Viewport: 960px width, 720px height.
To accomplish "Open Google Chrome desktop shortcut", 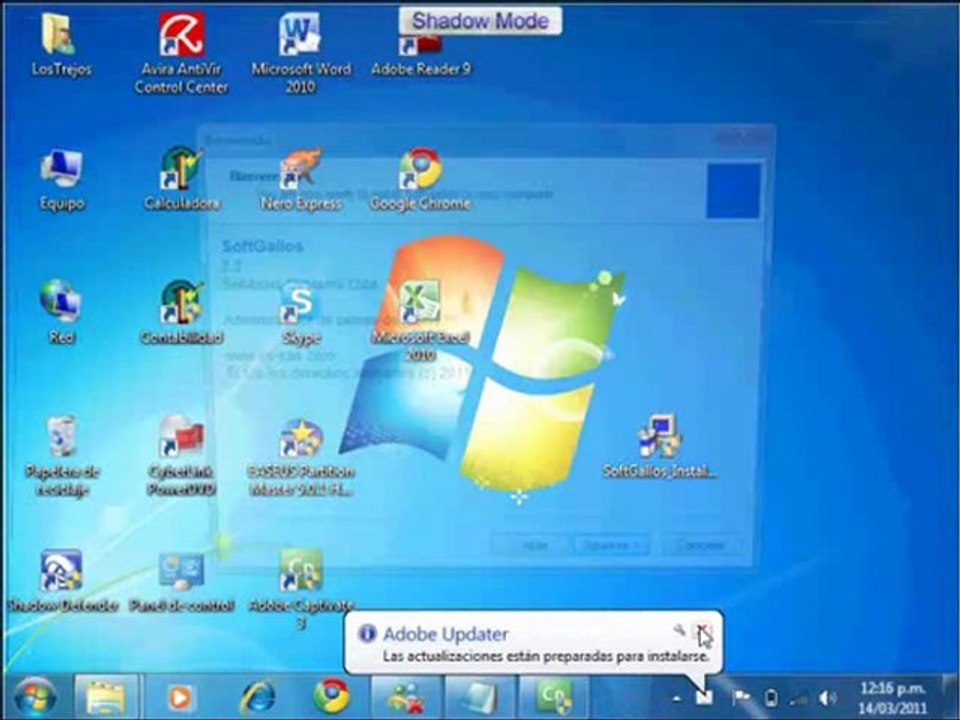I will (421, 179).
